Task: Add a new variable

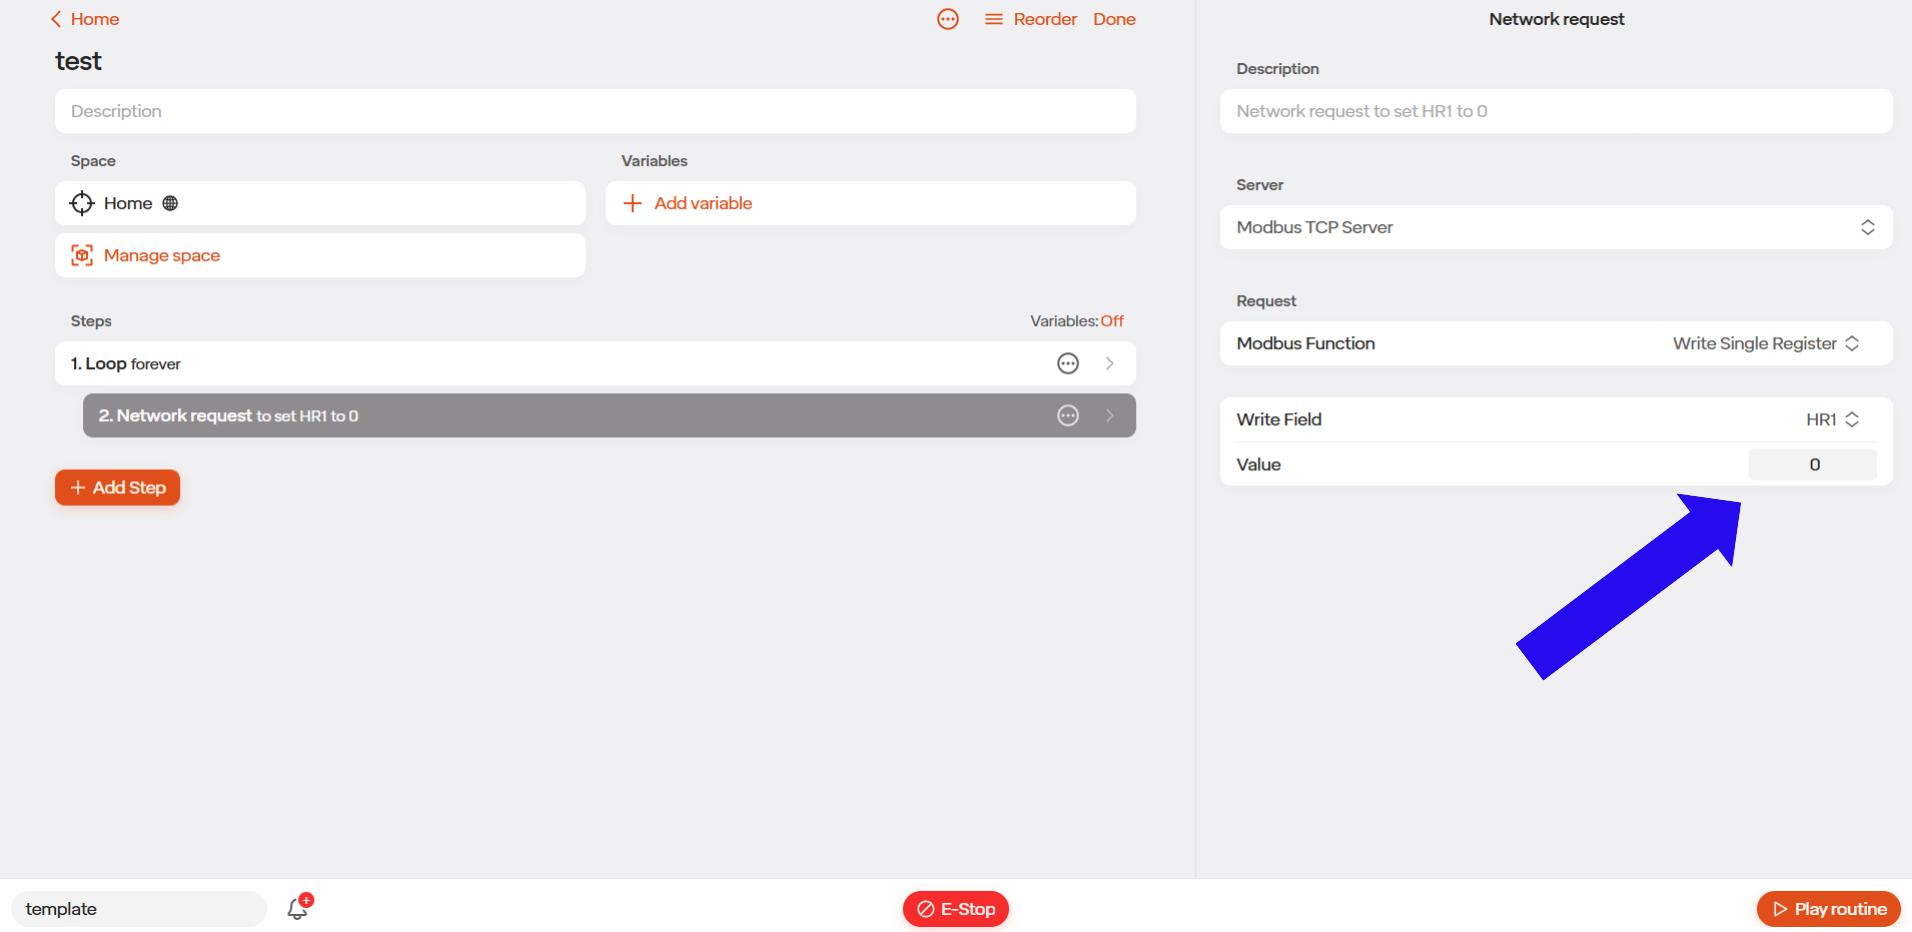Action: 870,203
